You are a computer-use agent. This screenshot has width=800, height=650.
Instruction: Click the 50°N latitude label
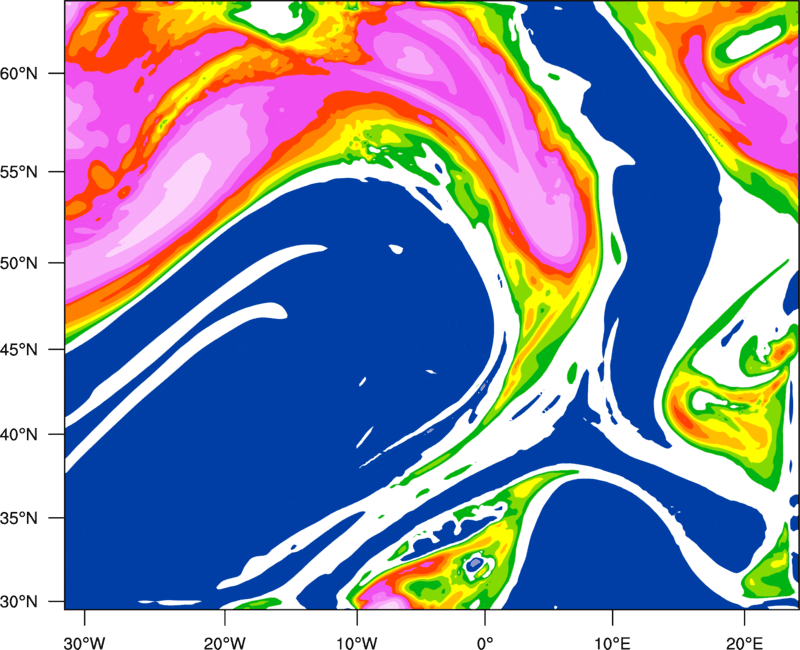click(x=19, y=263)
